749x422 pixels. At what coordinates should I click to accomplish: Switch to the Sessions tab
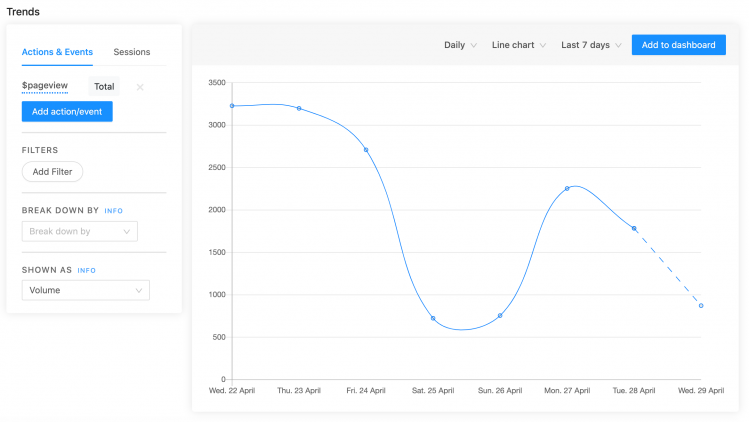tap(133, 51)
